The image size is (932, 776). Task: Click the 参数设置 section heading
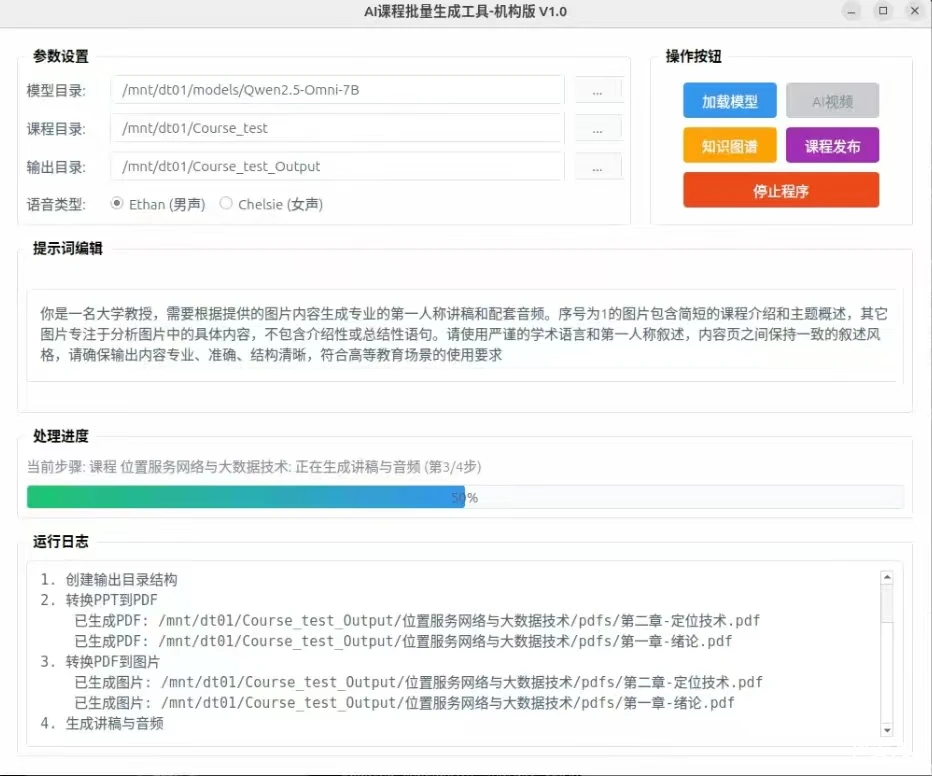click(x=61, y=56)
